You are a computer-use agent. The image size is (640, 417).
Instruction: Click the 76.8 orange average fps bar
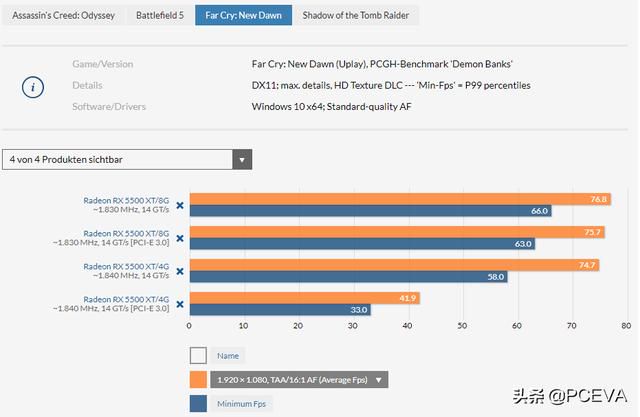point(400,199)
